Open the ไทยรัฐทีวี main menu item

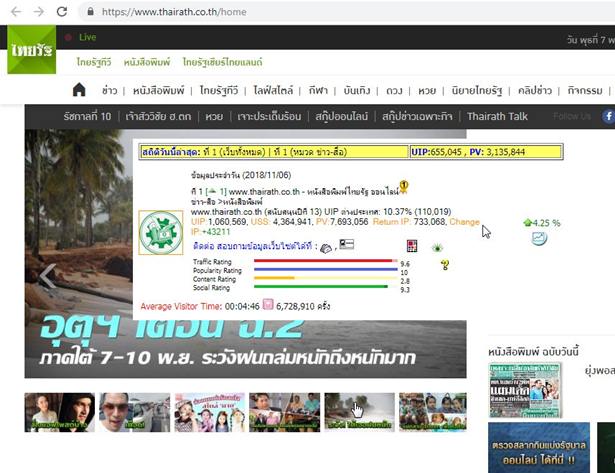[x=219, y=91]
